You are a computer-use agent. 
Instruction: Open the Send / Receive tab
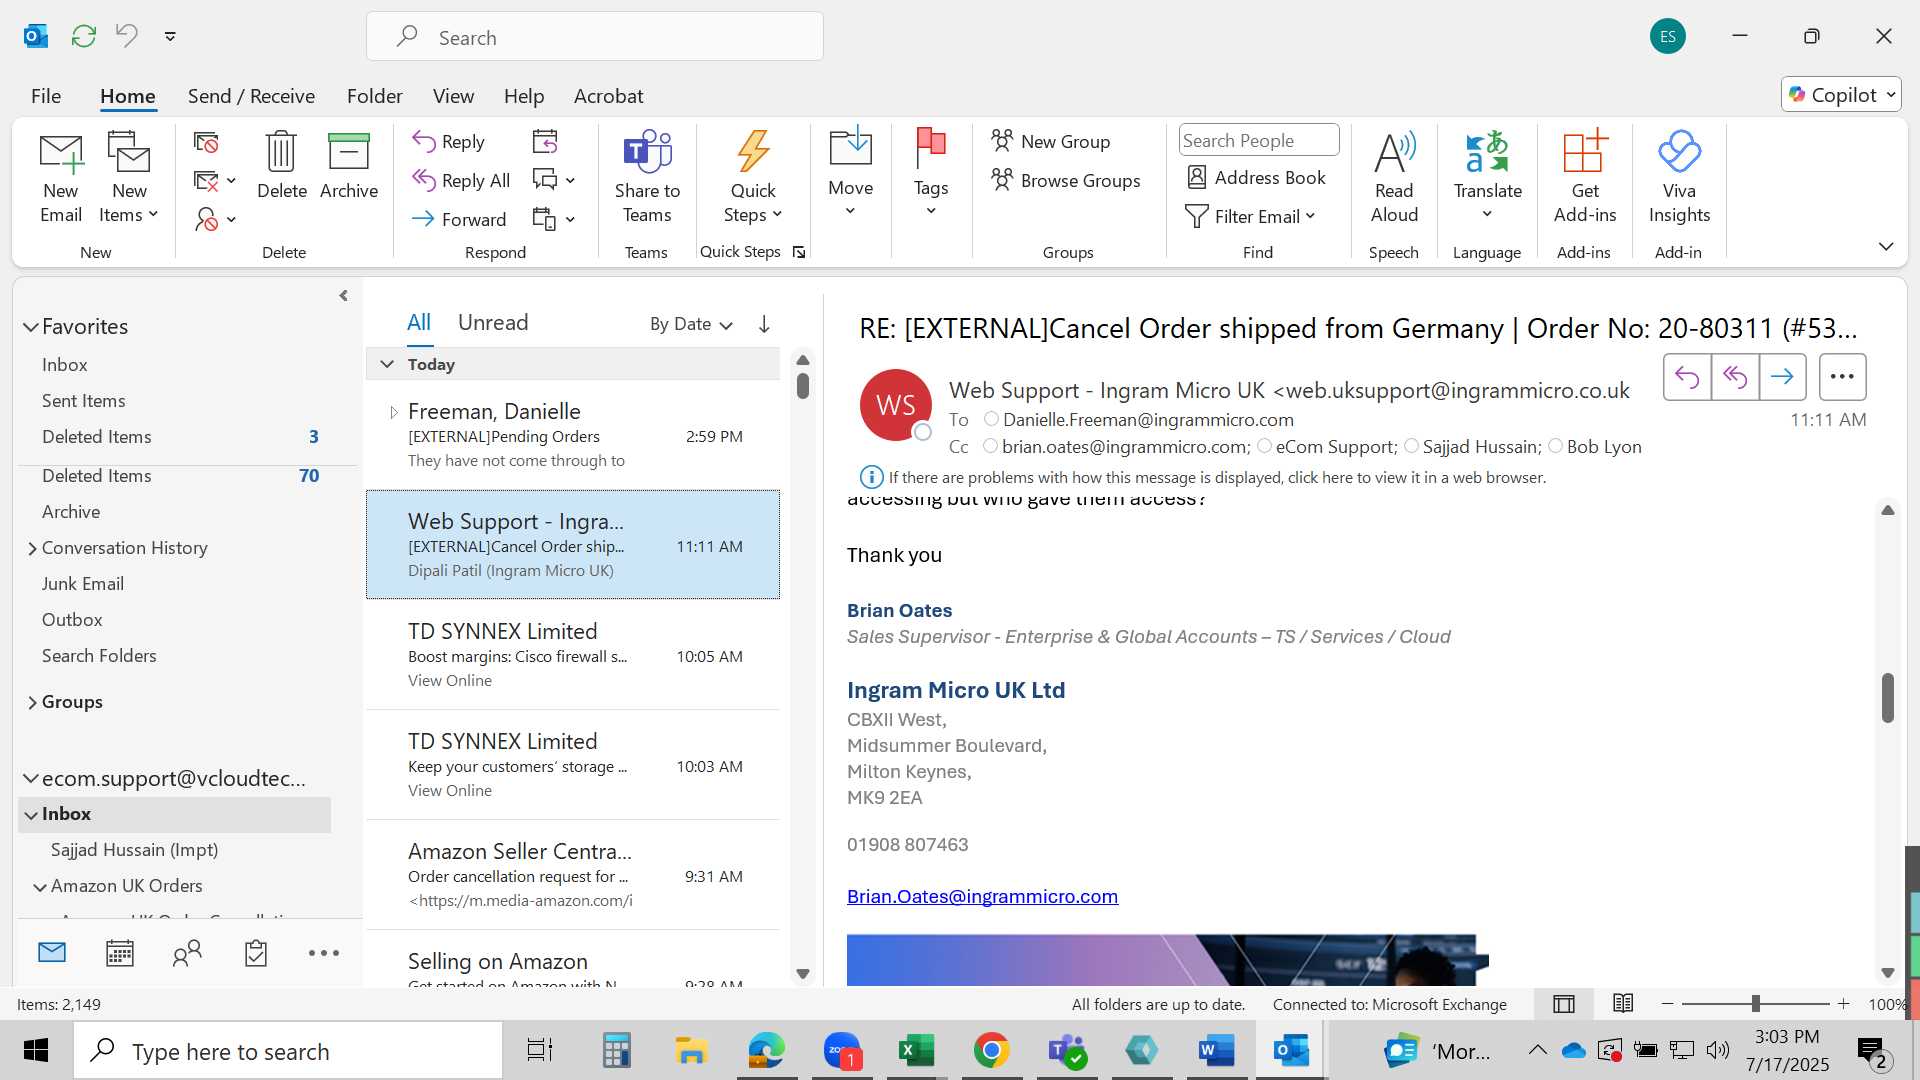coord(251,96)
